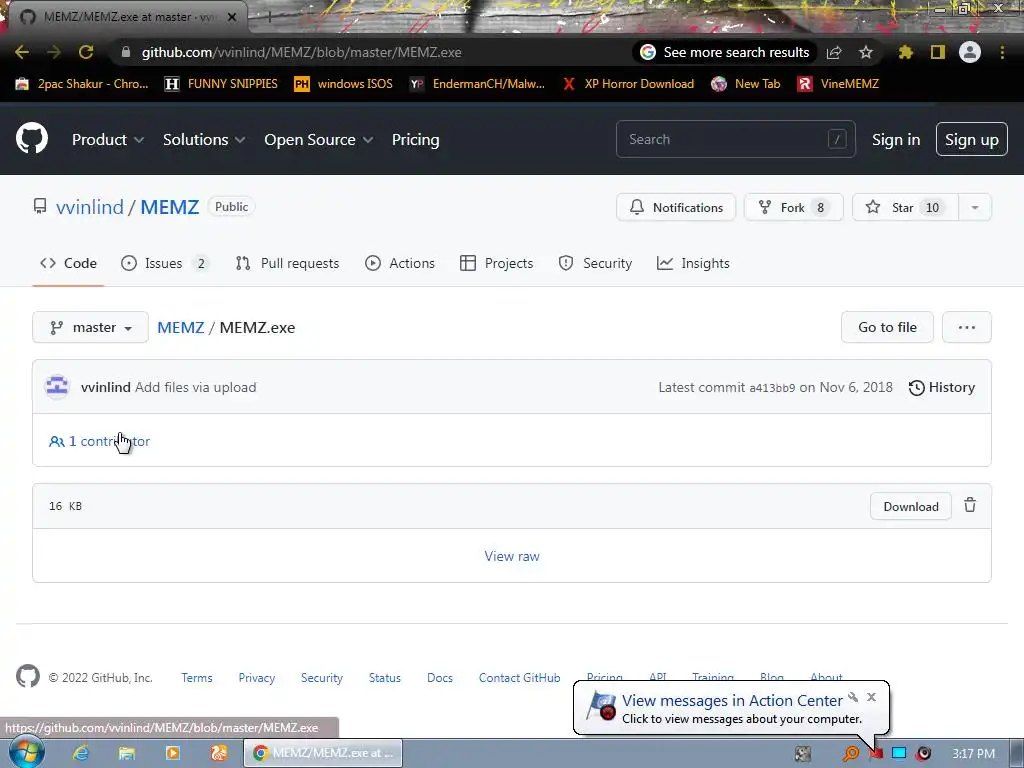Click the magnifier tray icon
Viewport: 1024px width, 768px height.
pos(851,754)
